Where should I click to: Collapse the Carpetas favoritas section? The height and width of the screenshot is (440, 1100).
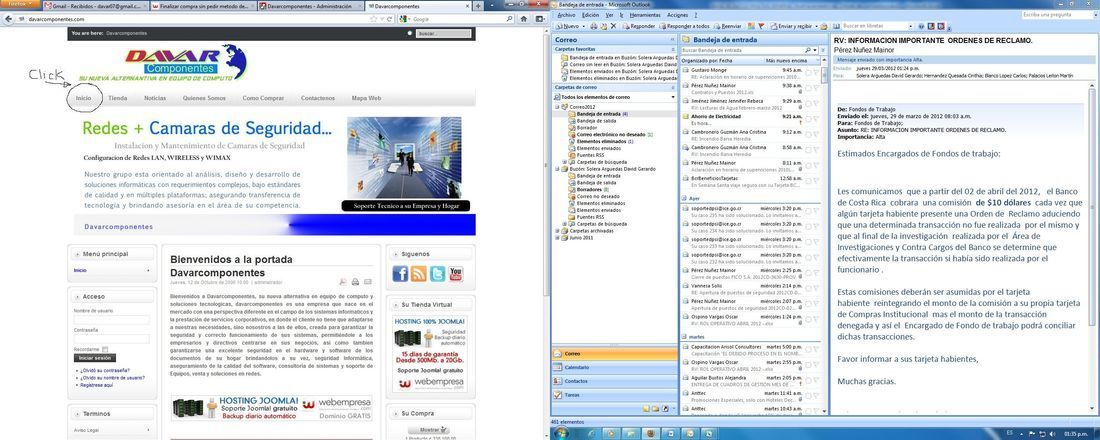coord(673,50)
